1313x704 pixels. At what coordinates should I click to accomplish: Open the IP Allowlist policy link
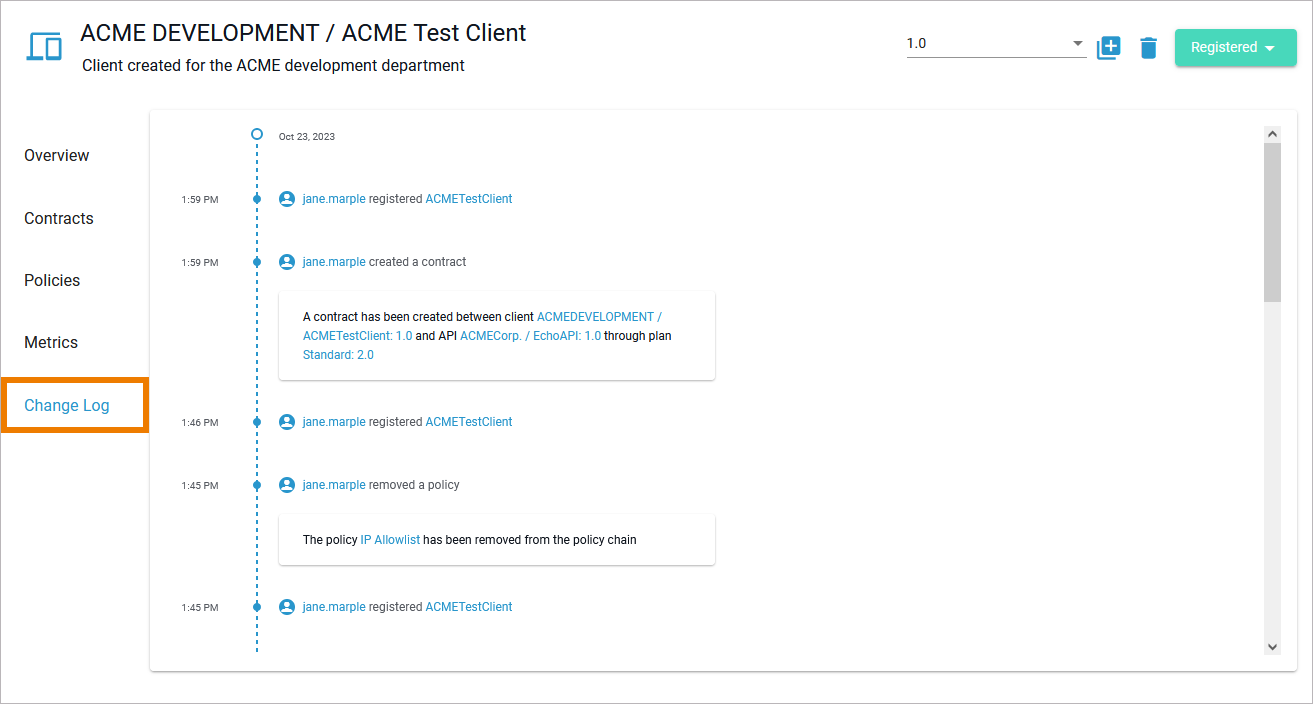pos(390,540)
